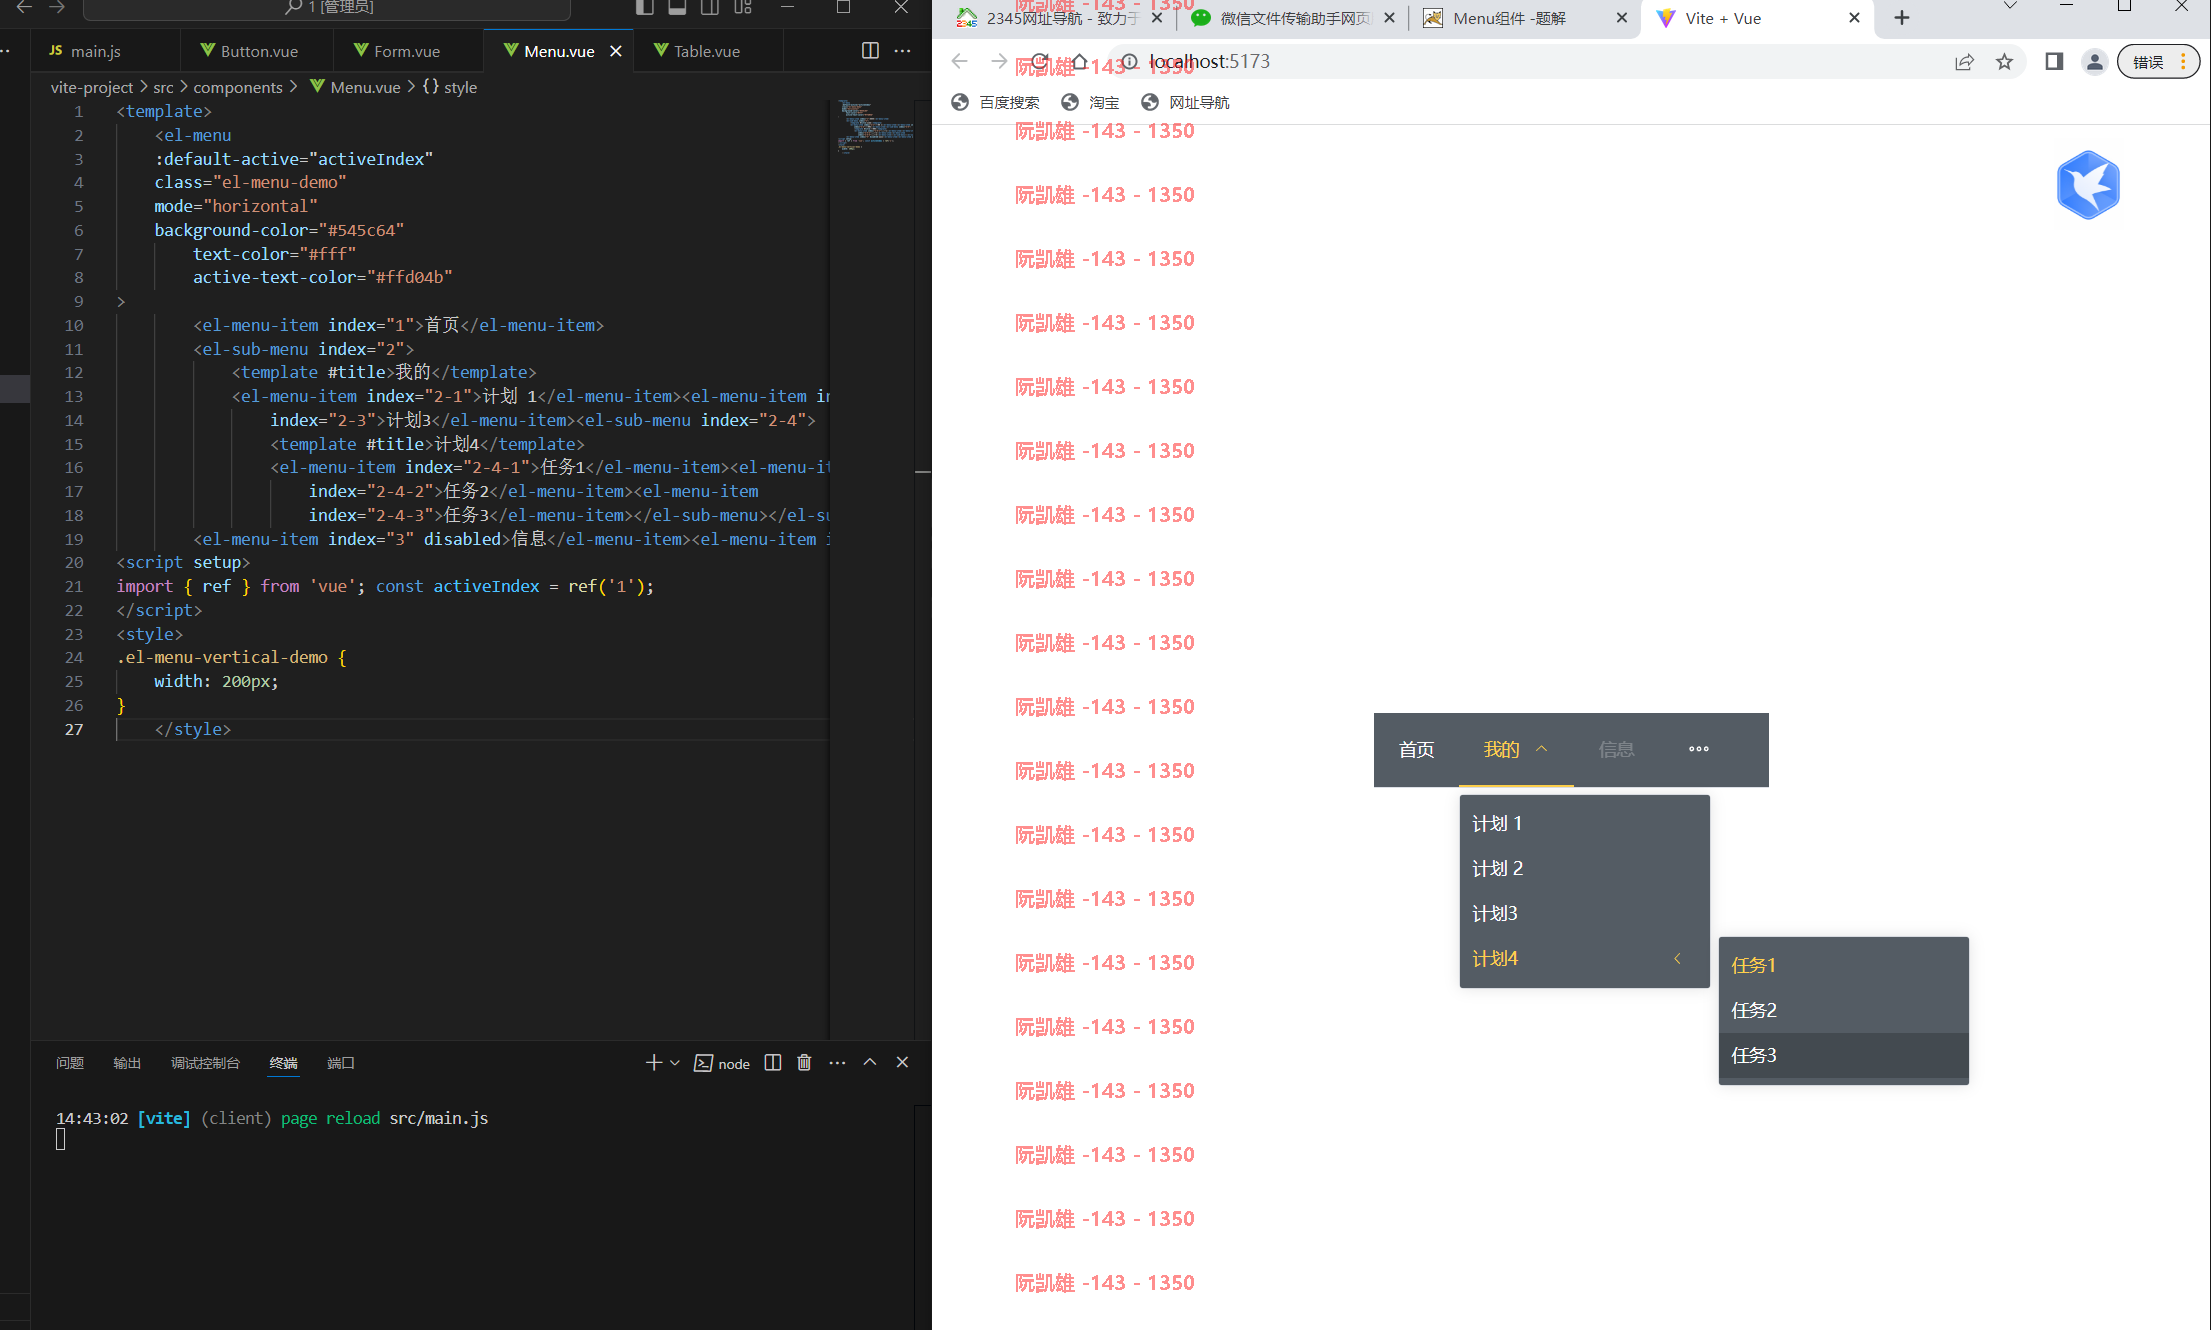Open terminal panel more actions

point(838,1063)
